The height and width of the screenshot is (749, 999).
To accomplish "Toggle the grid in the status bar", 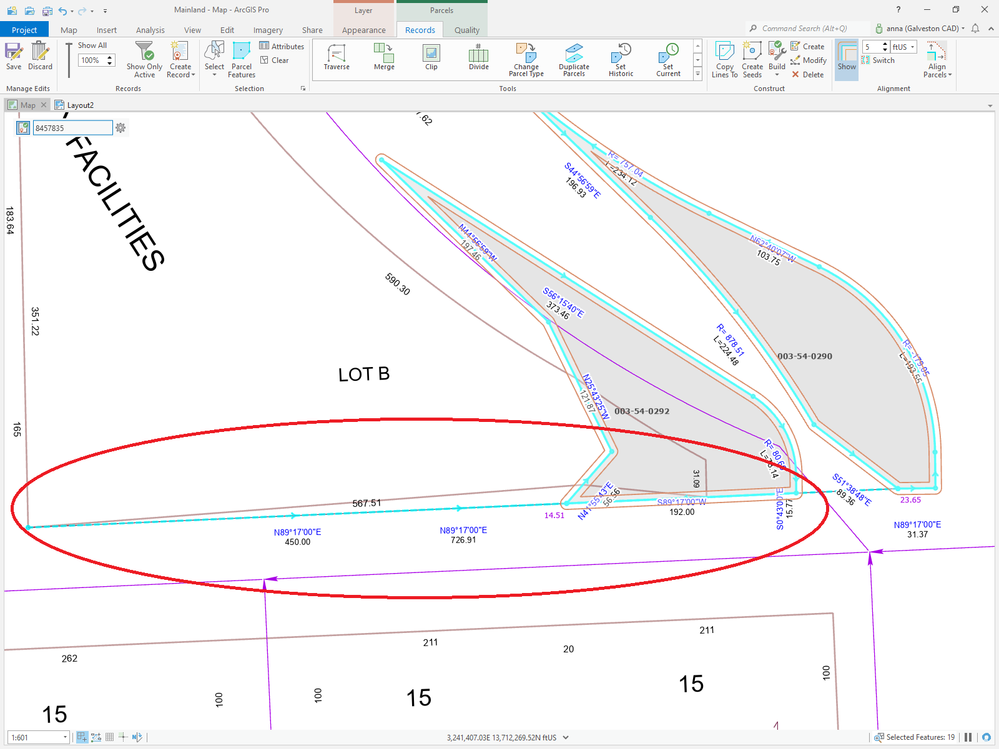I will (110, 738).
